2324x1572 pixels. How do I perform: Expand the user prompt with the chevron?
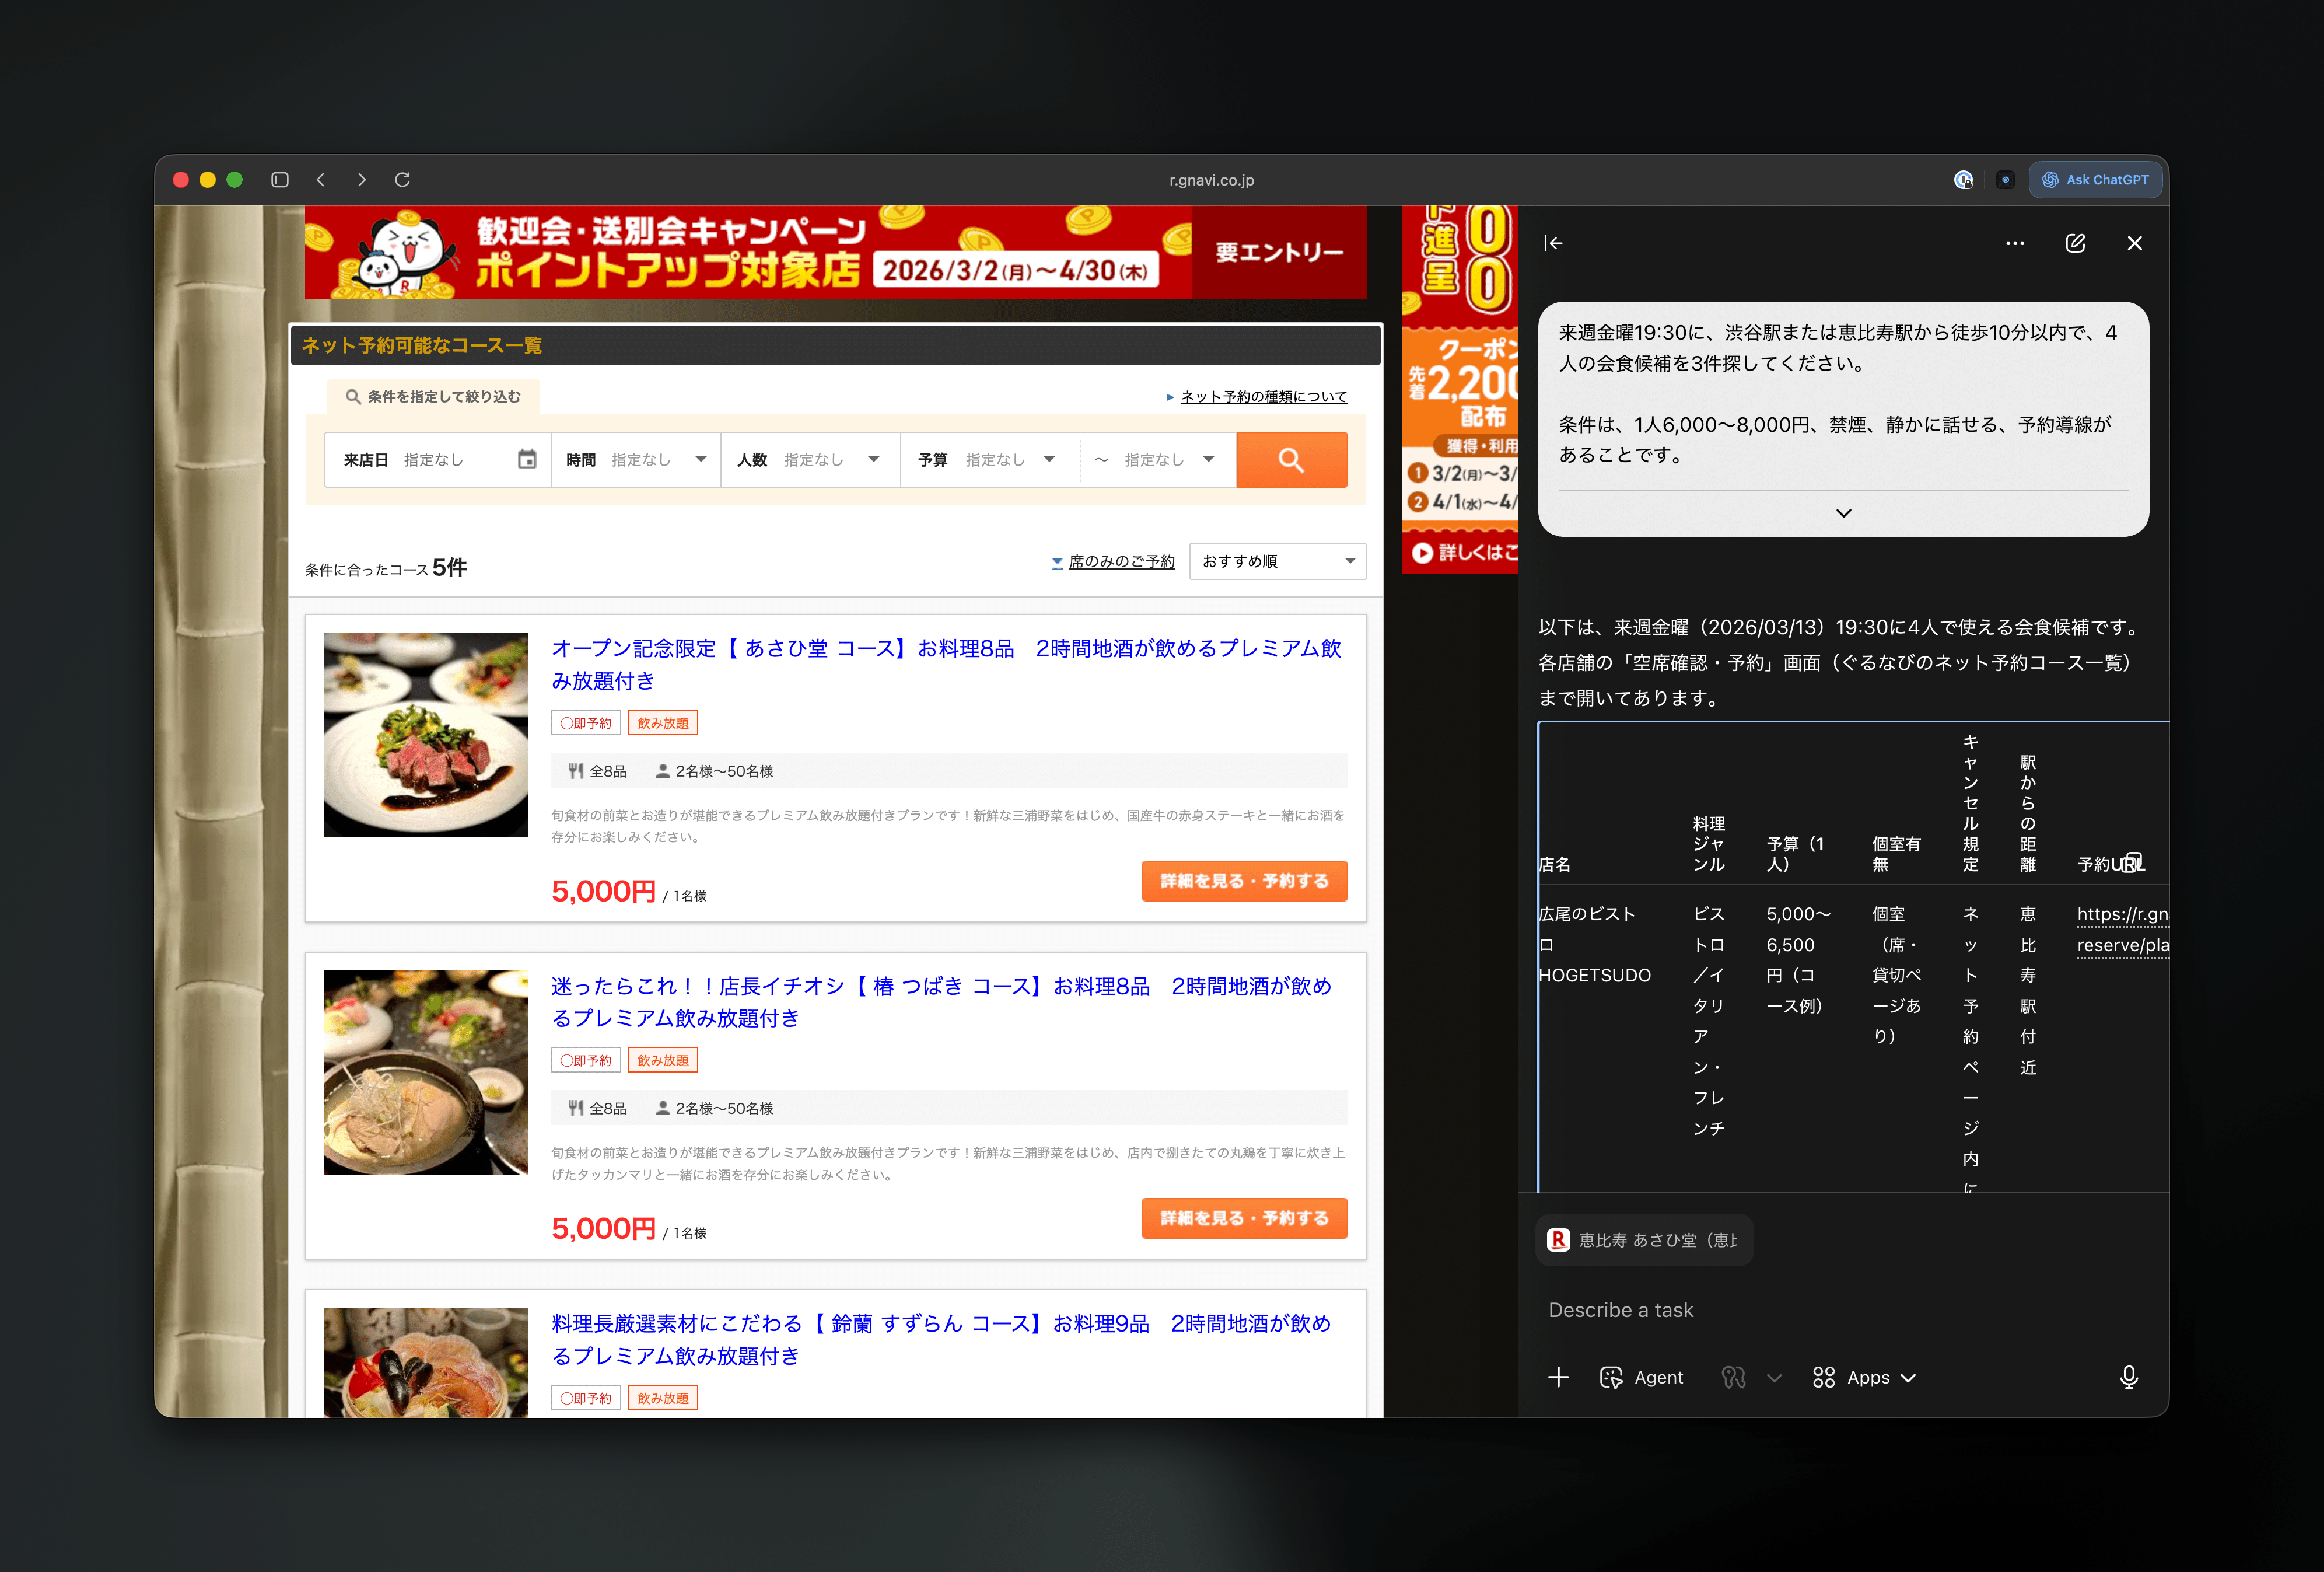[1843, 513]
